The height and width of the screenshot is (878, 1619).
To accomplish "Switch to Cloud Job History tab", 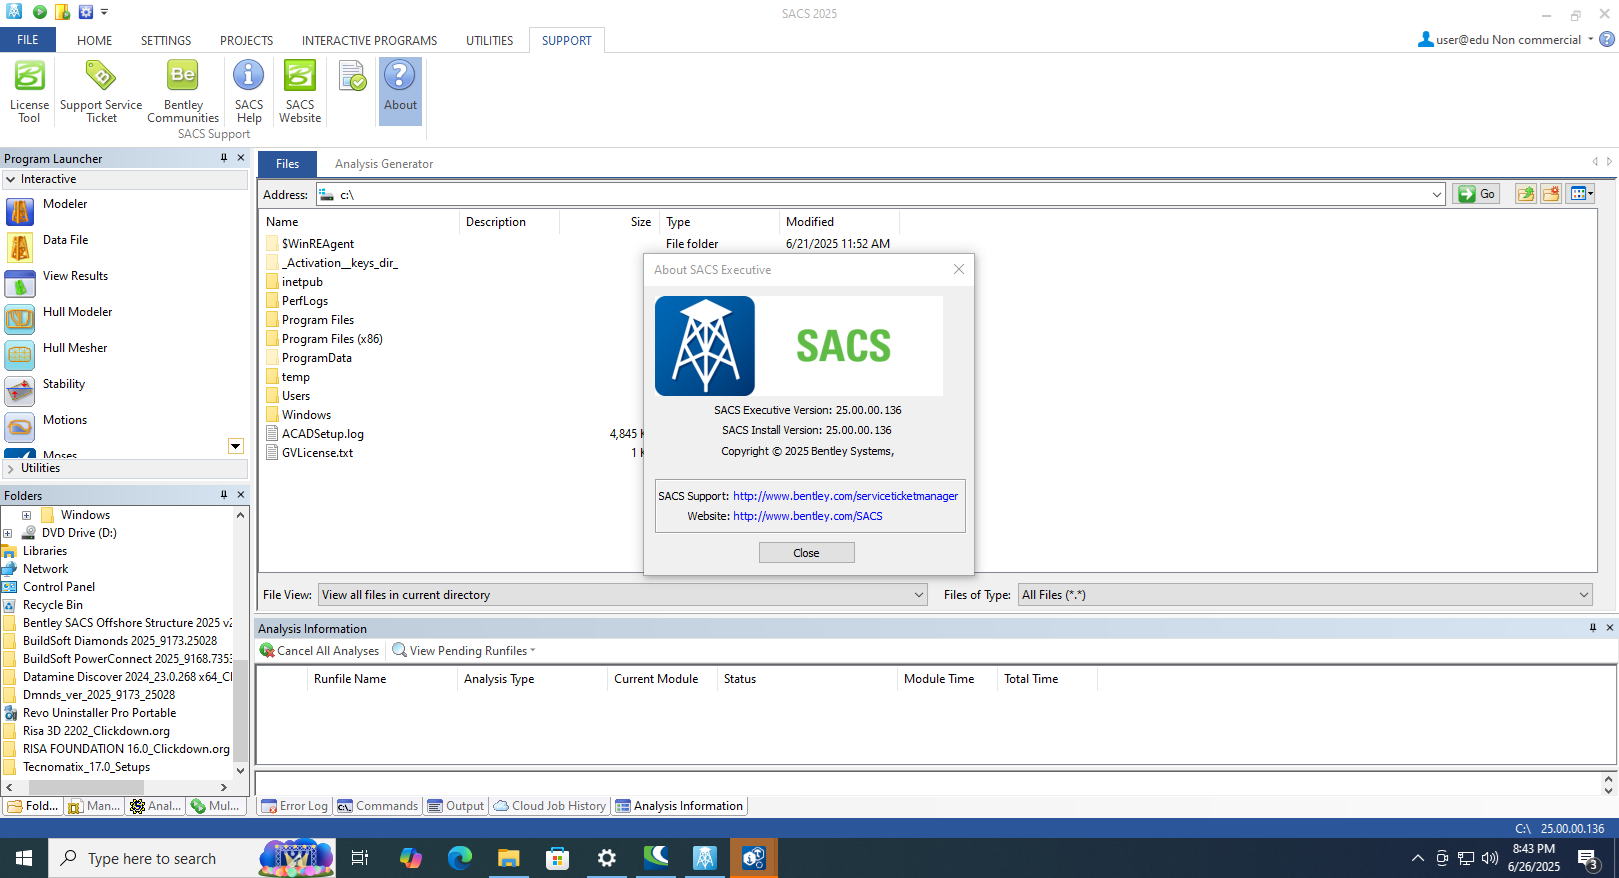I will [550, 806].
